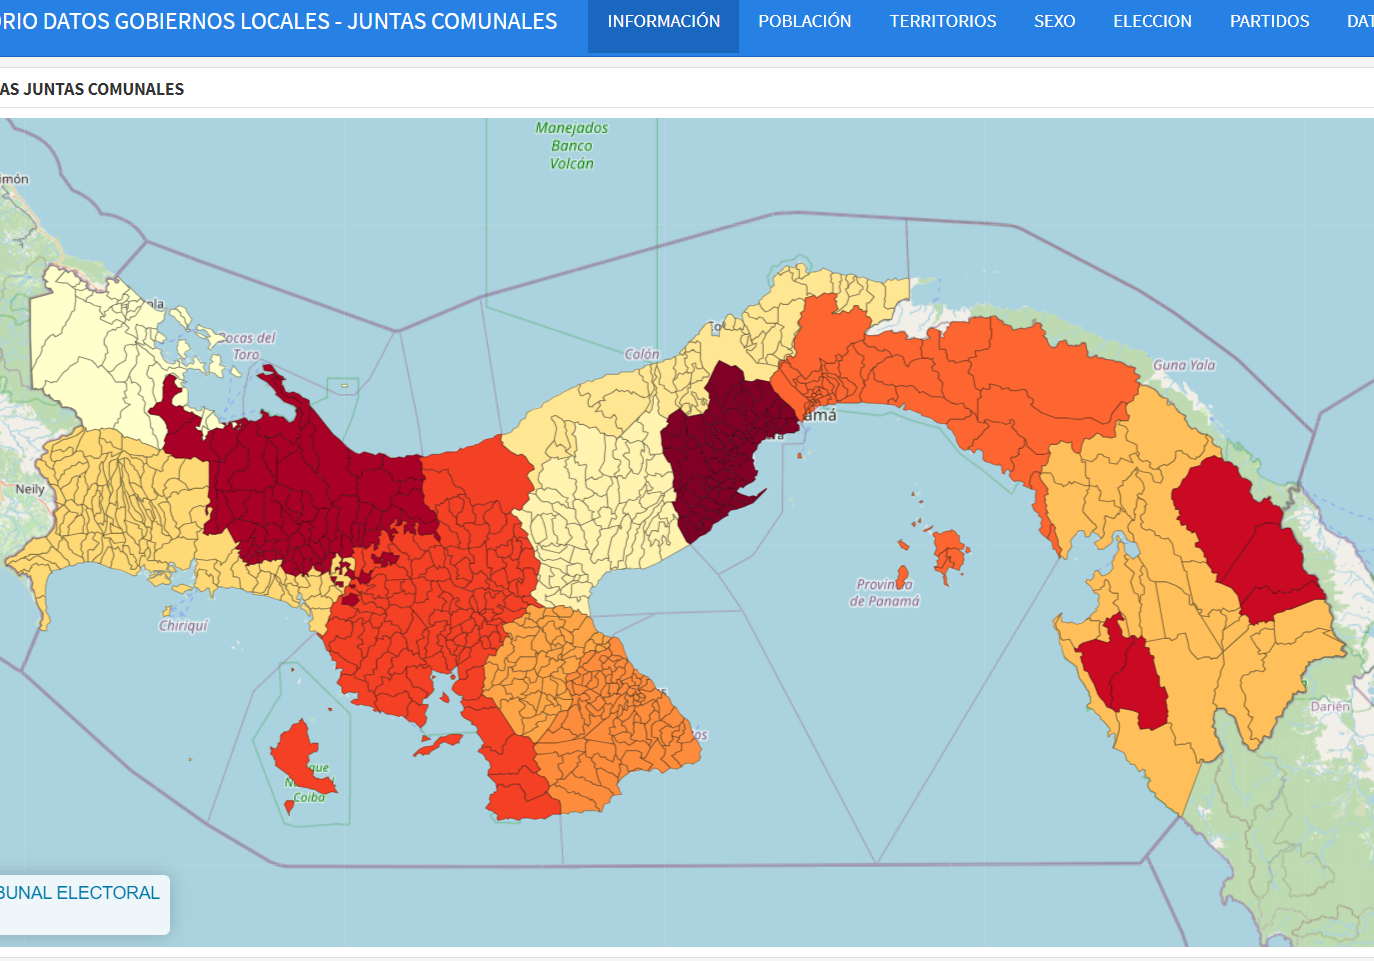Click the Guna Yala map label
1374x961 pixels.
tap(1184, 365)
